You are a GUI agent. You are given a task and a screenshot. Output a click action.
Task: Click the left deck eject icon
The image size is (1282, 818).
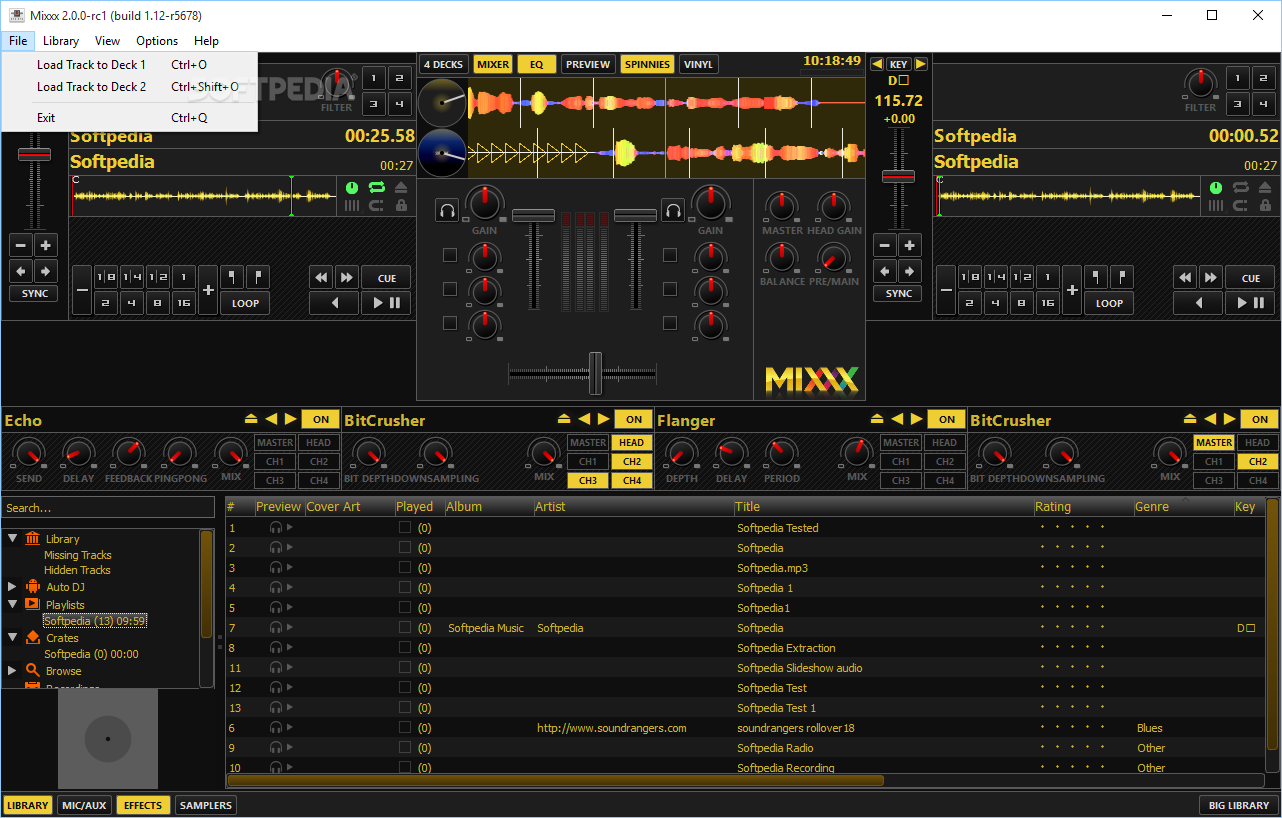tap(401, 187)
